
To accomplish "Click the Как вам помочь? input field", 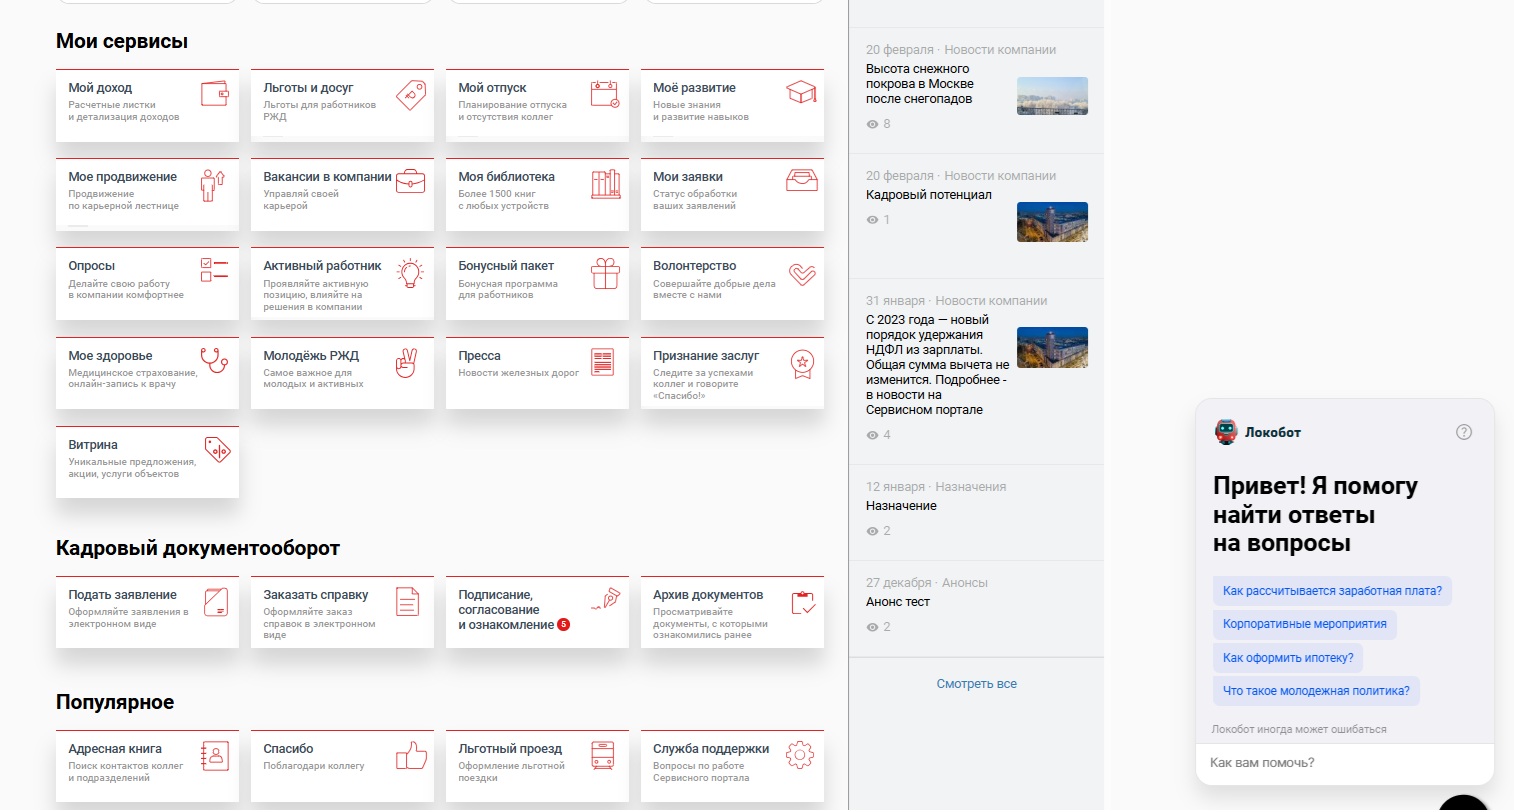I will [1344, 763].
